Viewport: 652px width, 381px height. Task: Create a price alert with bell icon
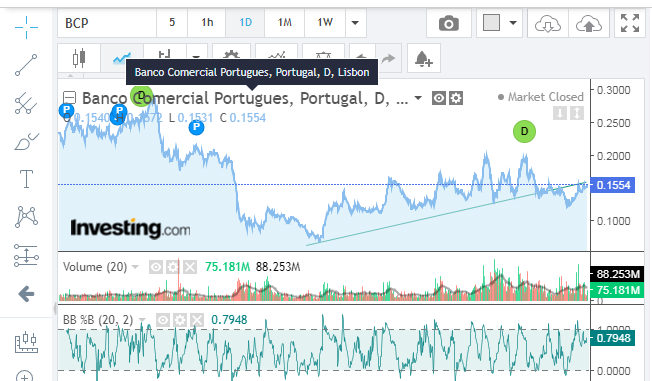click(x=424, y=58)
